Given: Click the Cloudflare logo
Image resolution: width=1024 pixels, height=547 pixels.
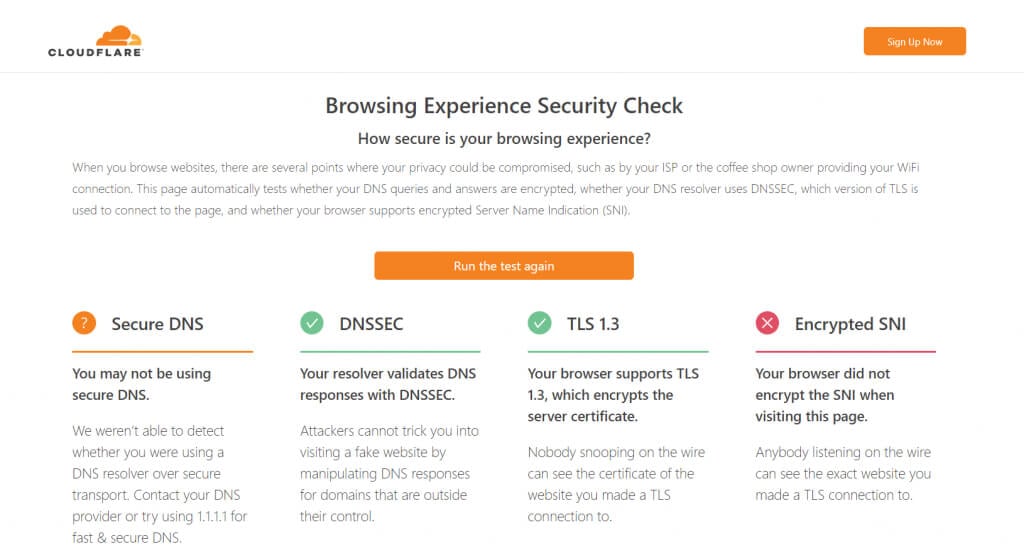Looking at the screenshot, I should coord(95,41).
